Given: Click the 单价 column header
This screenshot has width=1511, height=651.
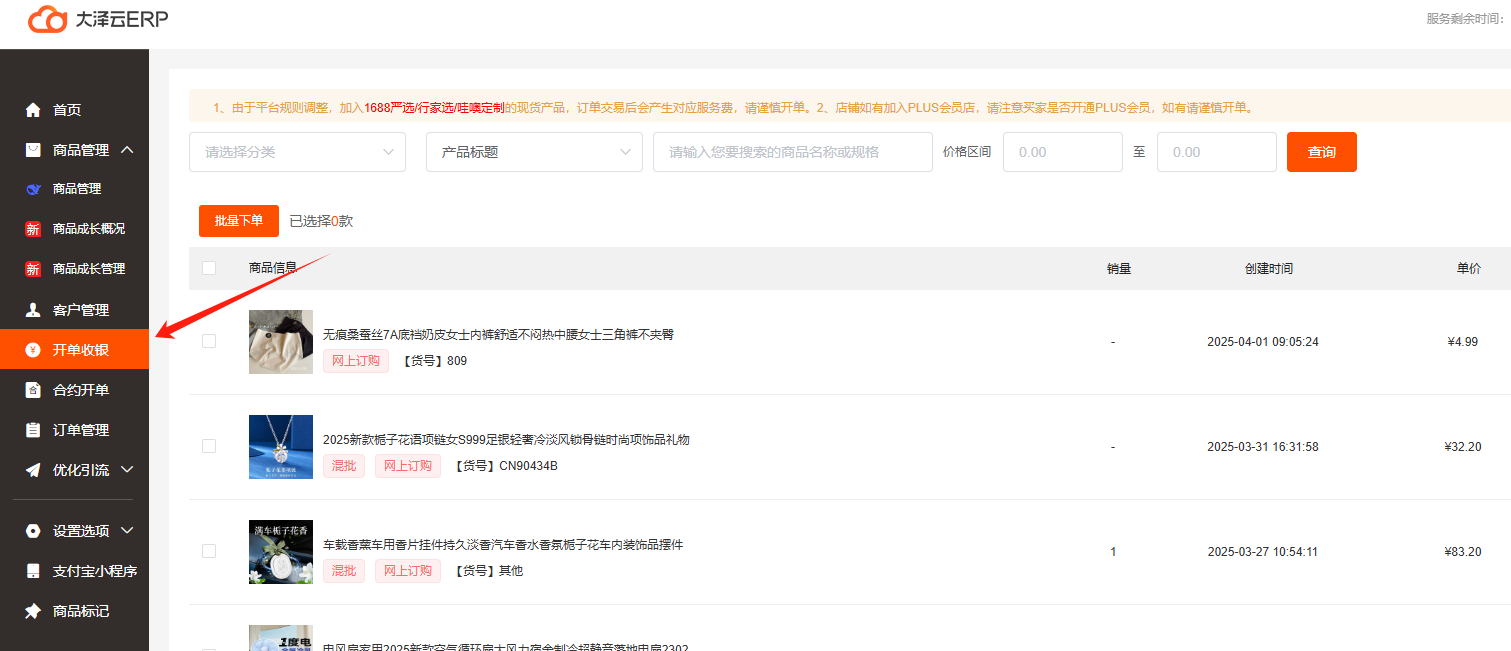Looking at the screenshot, I should click(x=1469, y=269).
